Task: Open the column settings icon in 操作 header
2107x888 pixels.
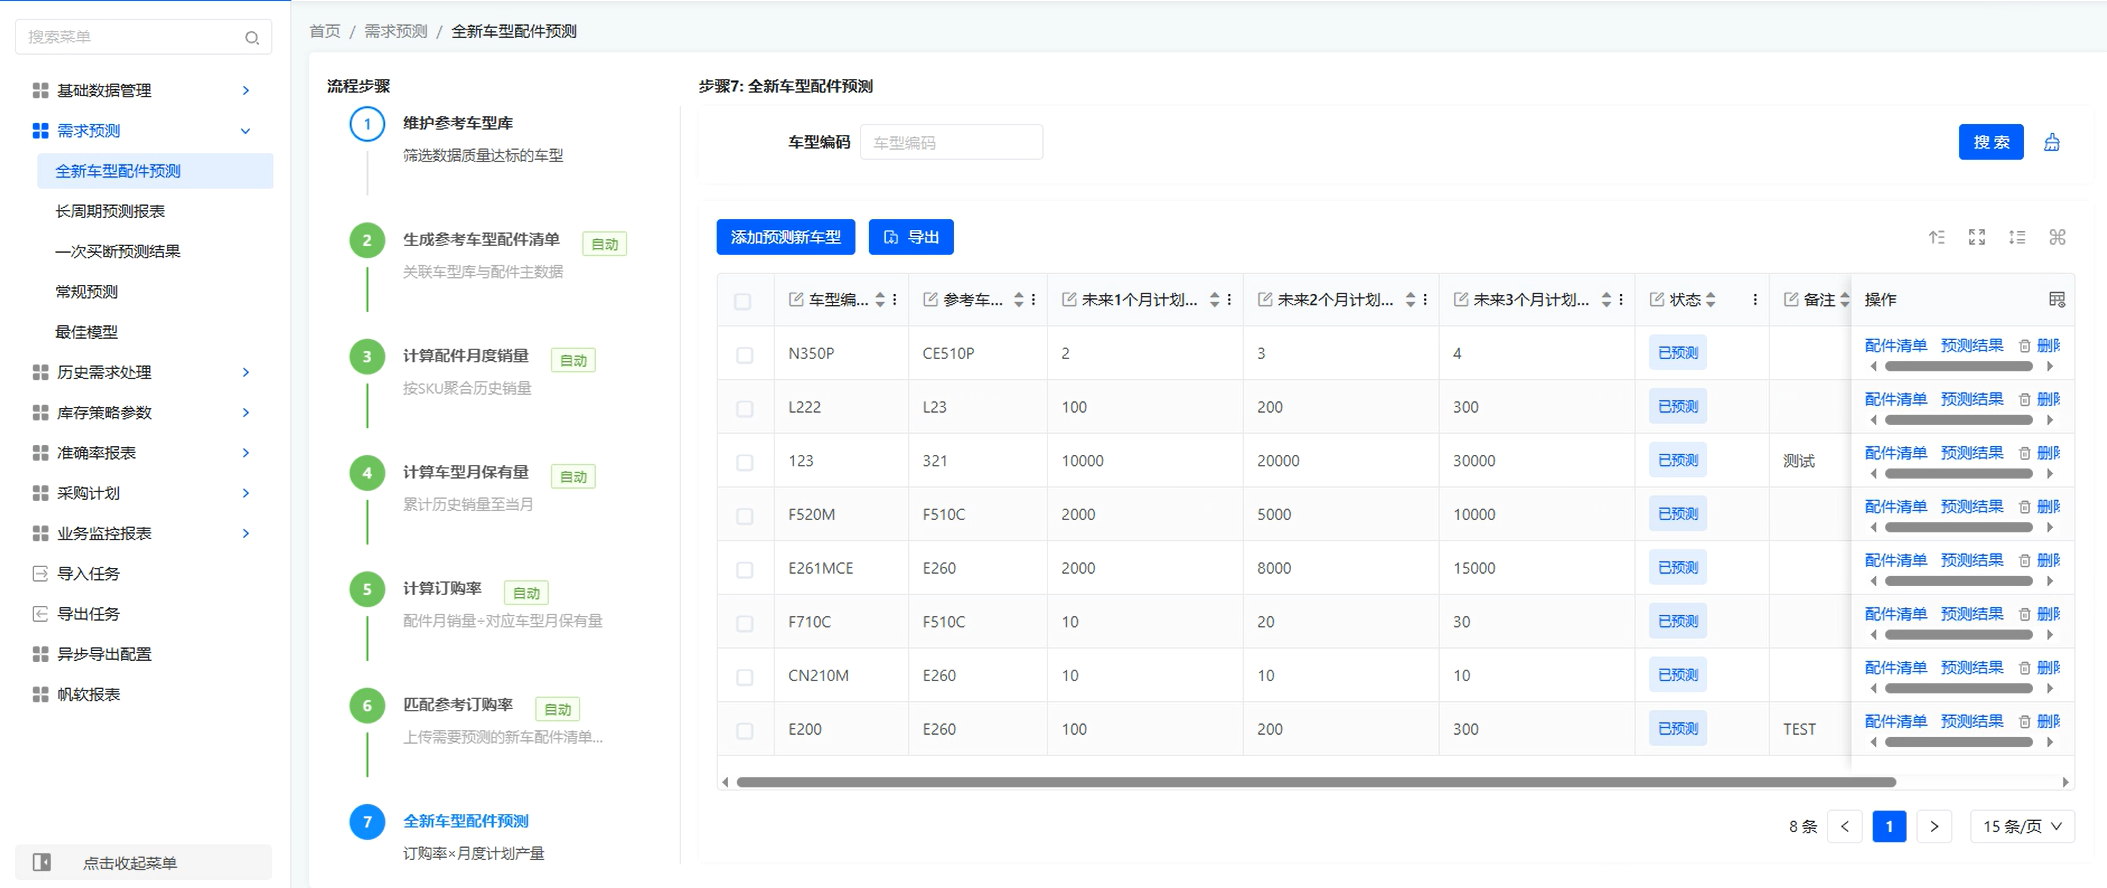Action: (2056, 300)
